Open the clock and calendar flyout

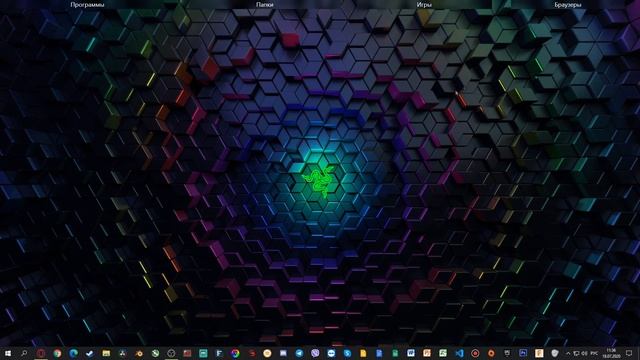611,353
